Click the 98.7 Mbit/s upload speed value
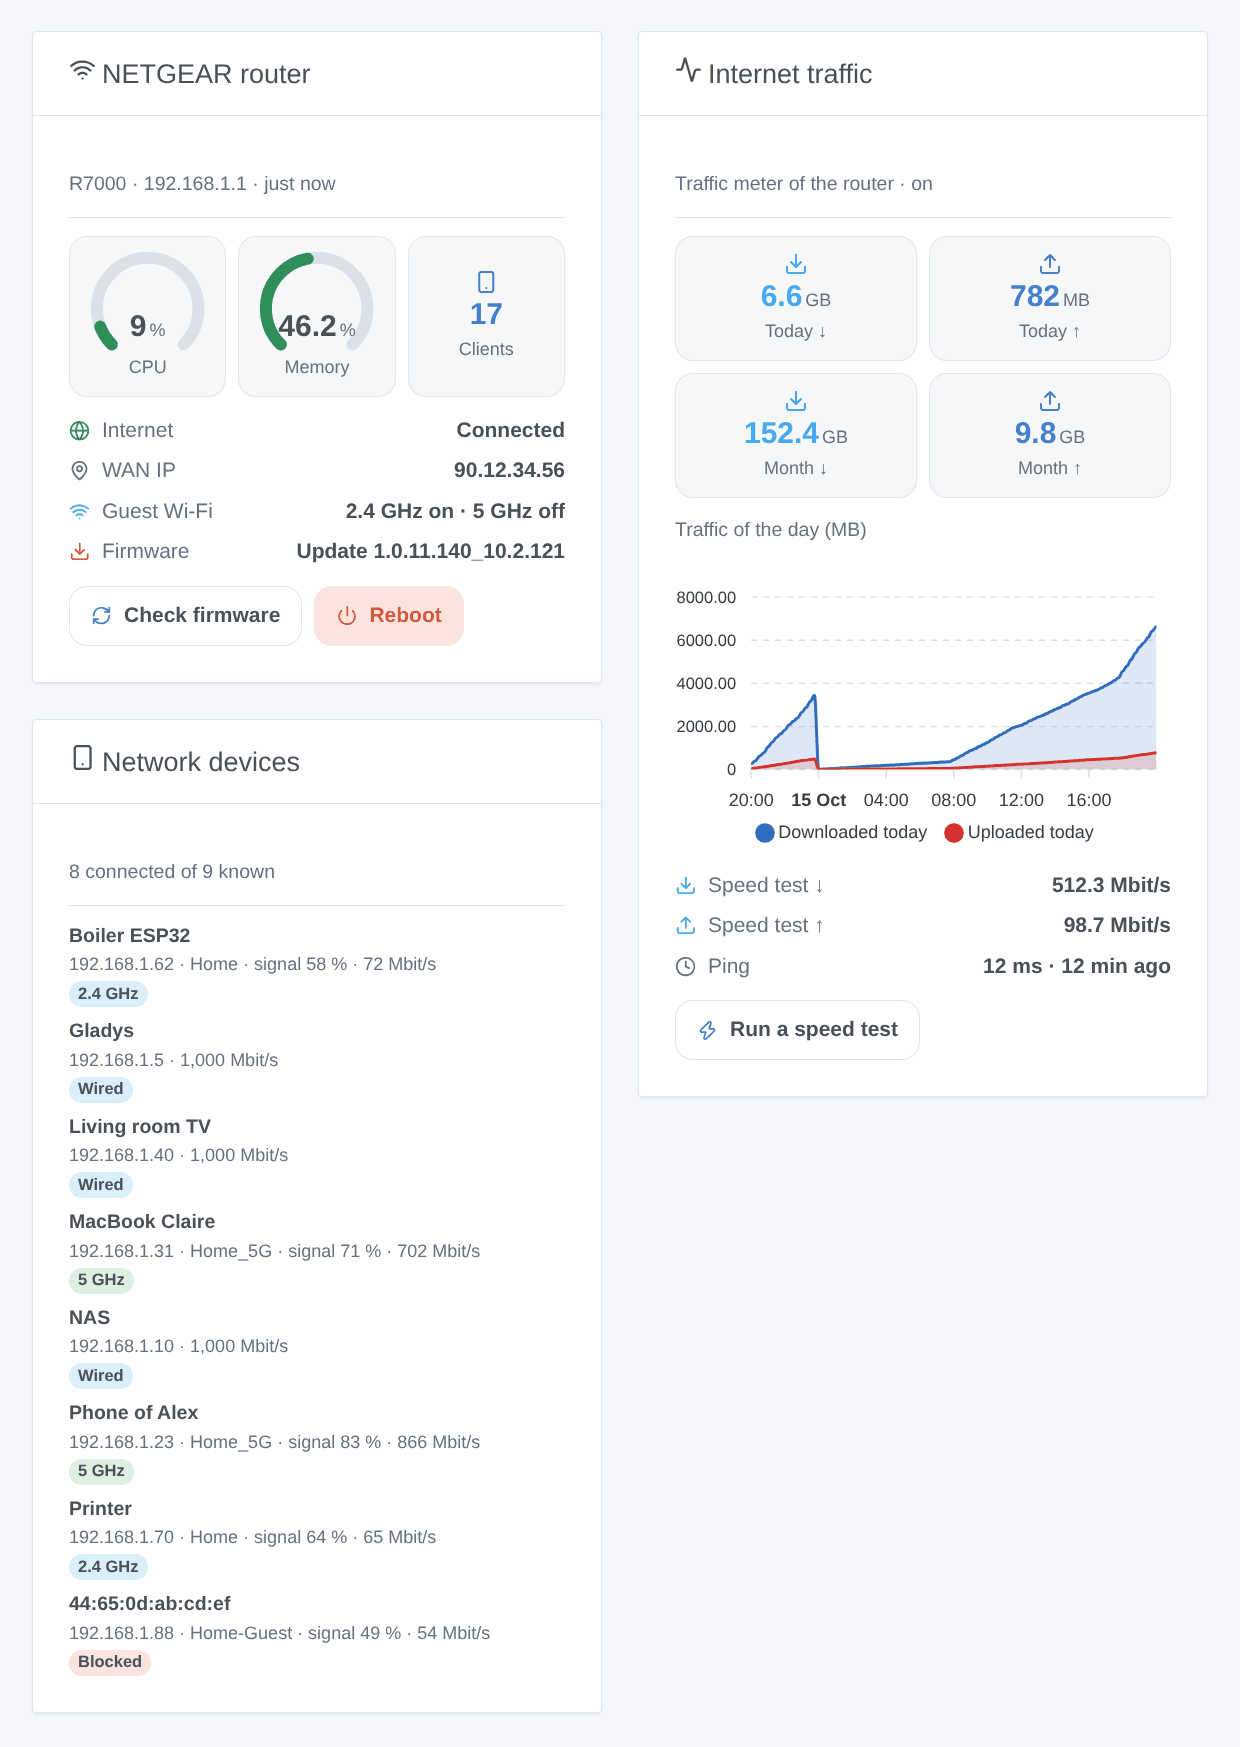Viewport: 1240px width, 1747px height. pos(1117,926)
